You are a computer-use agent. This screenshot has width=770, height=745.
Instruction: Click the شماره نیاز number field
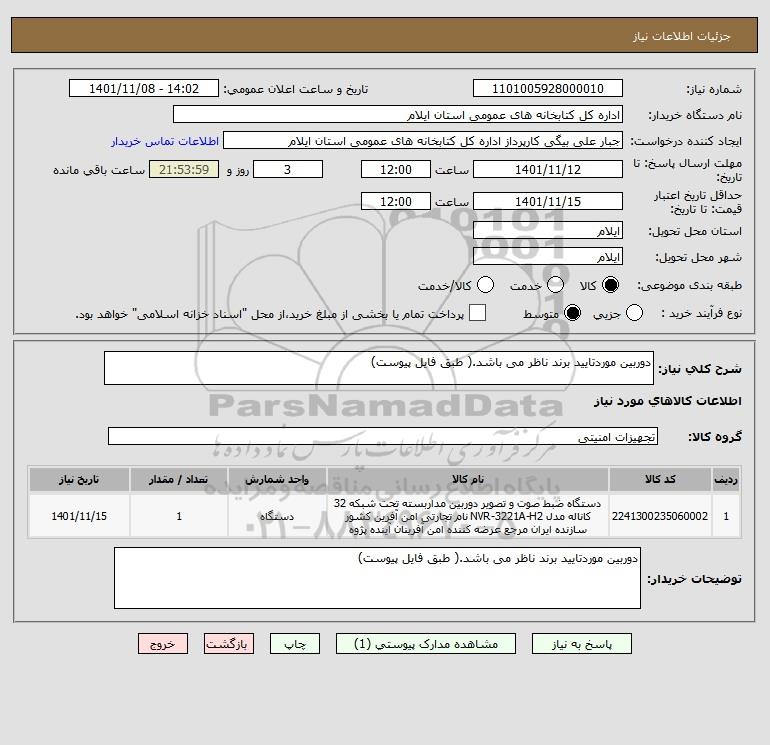click(548, 88)
